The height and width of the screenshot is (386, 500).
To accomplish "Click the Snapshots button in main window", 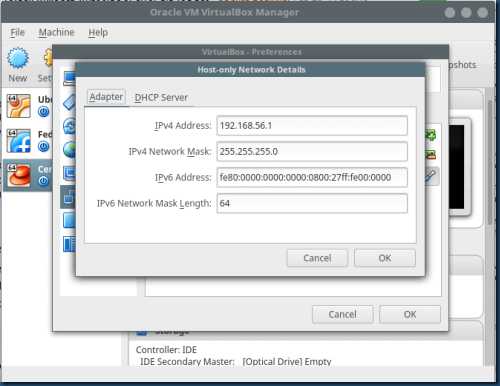I will click(463, 65).
